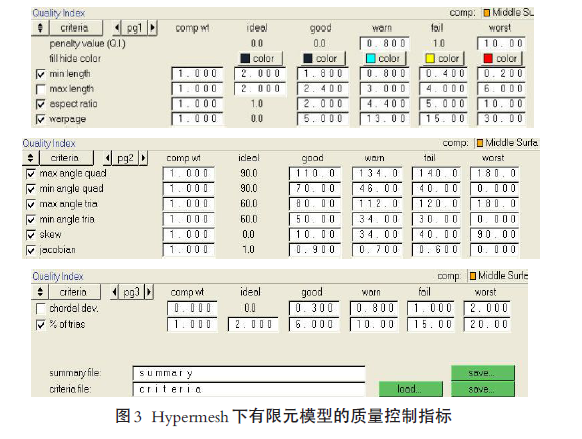Toggle the skew checkbox
582x439 pixels.
(31, 235)
